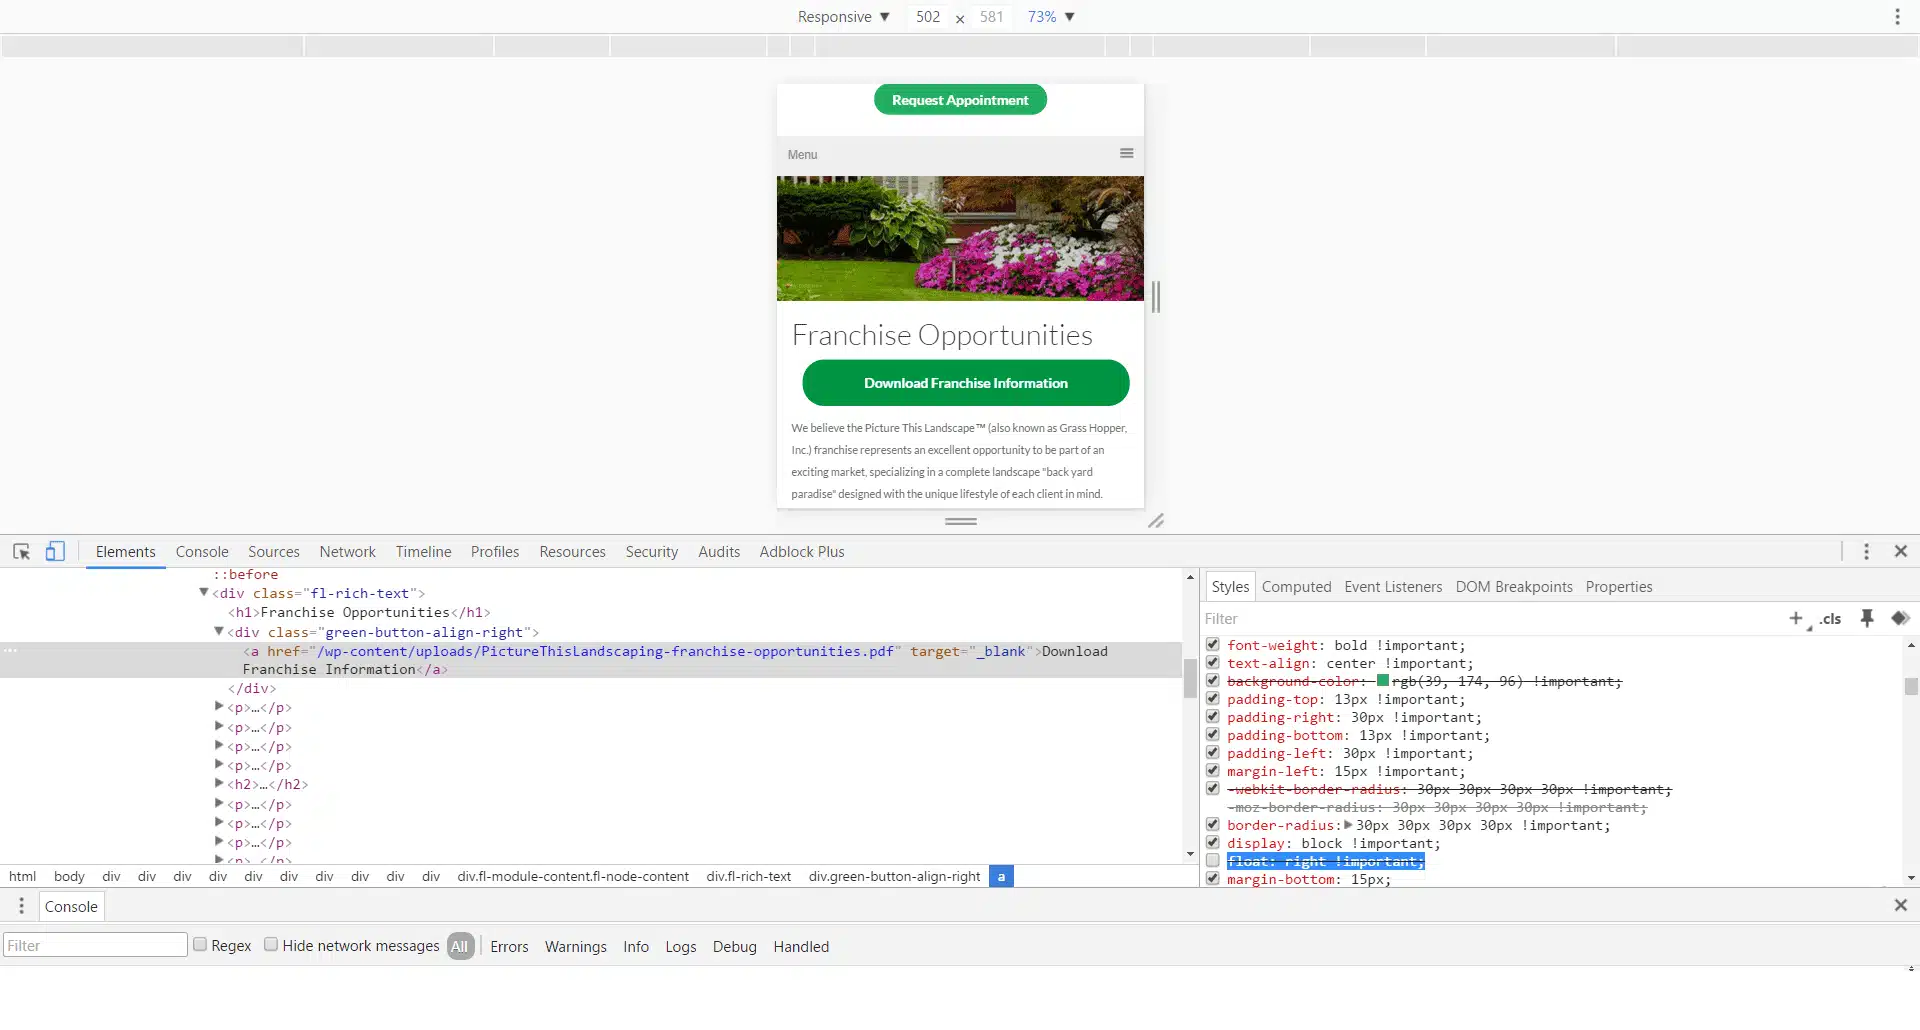Open the Timeline tab
This screenshot has height=1030, width=1920.
tap(423, 552)
